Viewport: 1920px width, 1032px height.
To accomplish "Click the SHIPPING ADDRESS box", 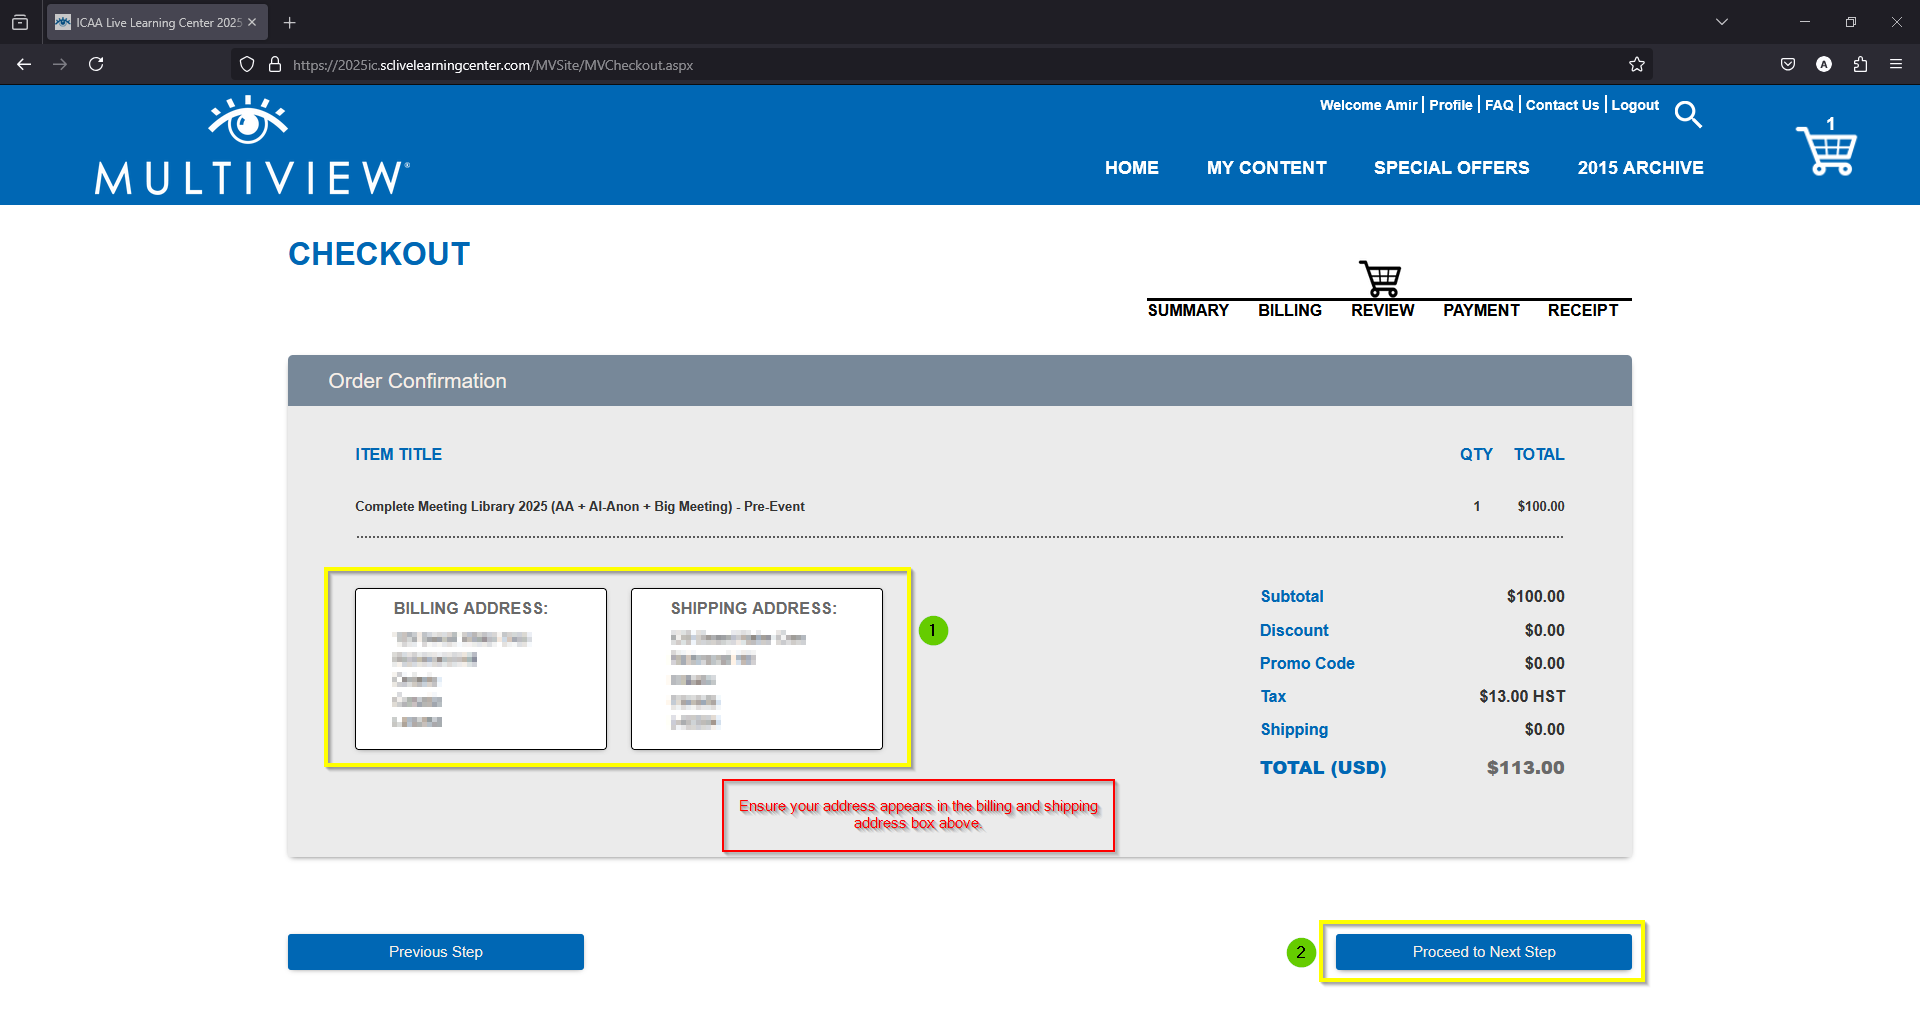I will point(757,669).
